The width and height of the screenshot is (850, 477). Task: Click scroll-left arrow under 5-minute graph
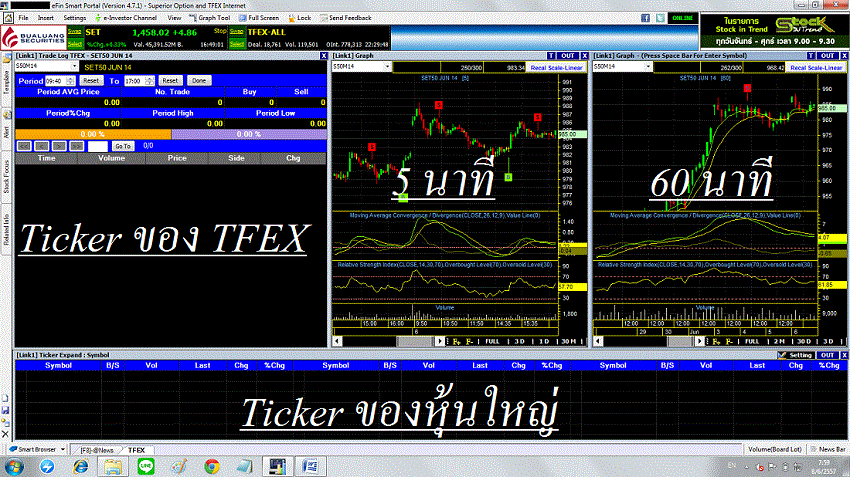coord(337,341)
